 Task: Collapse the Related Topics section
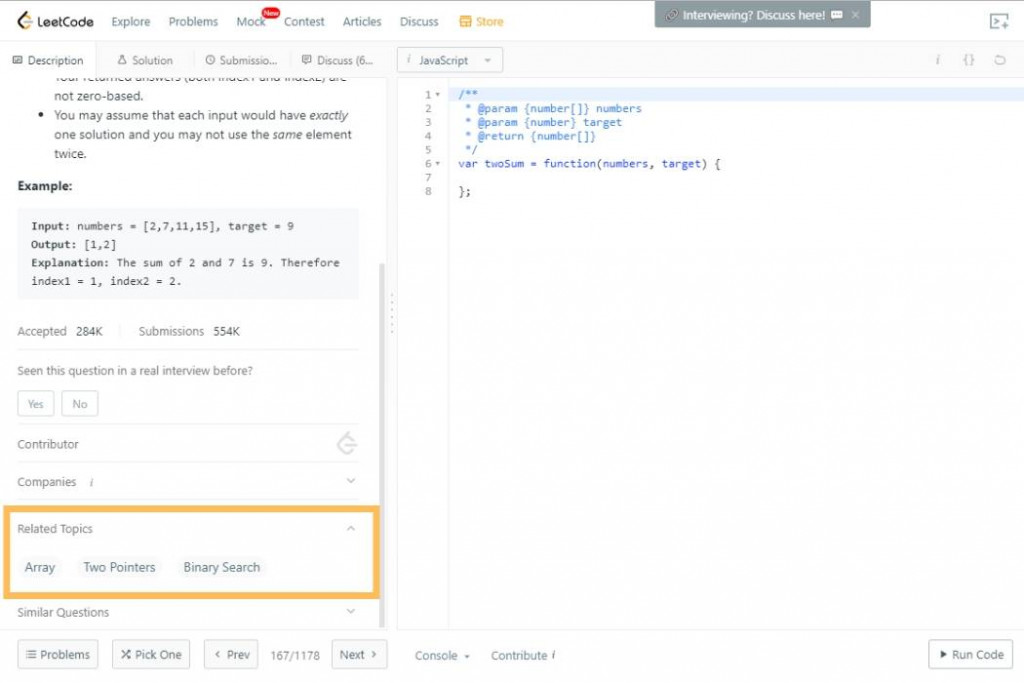[x=351, y=528]
